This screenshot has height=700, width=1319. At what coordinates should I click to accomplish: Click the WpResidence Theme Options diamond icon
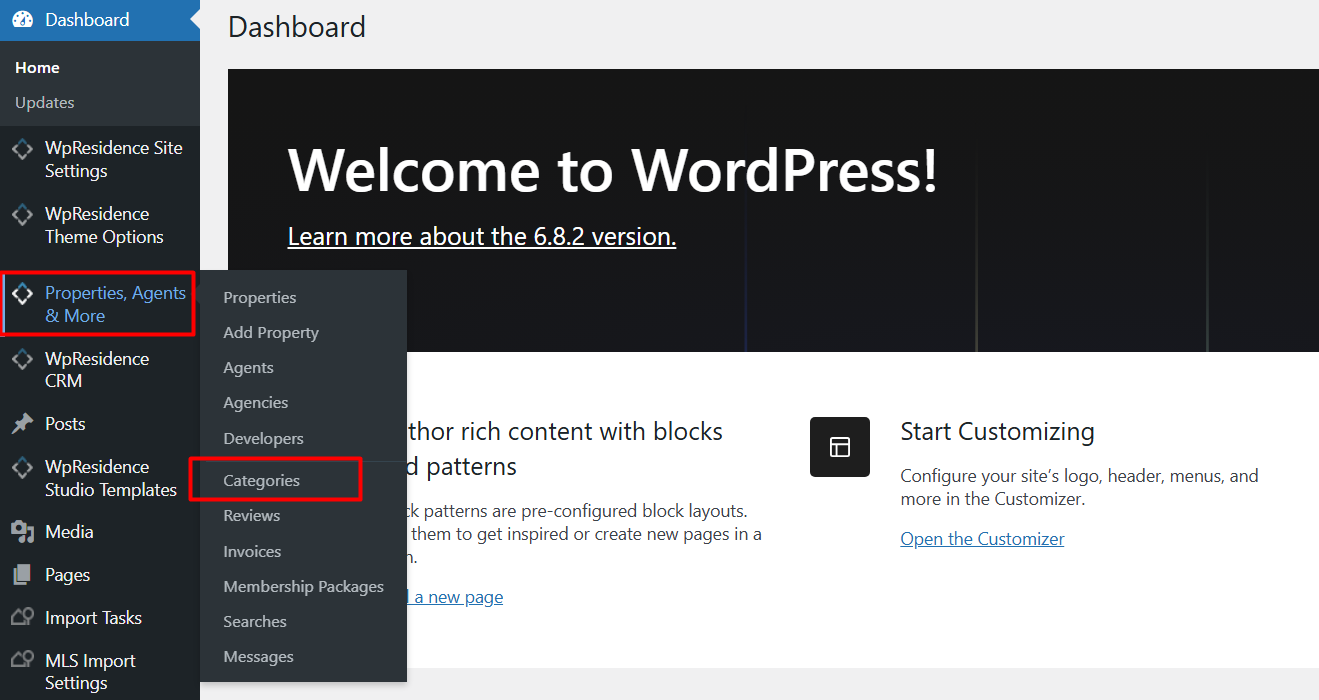[22, 215]
